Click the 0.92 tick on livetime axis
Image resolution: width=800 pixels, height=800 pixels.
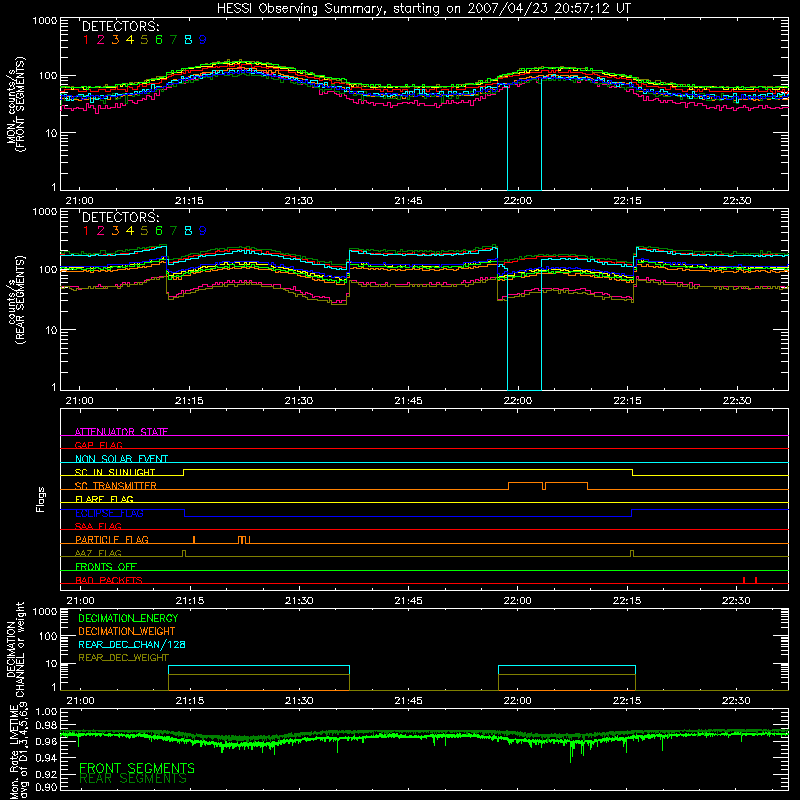46,774
